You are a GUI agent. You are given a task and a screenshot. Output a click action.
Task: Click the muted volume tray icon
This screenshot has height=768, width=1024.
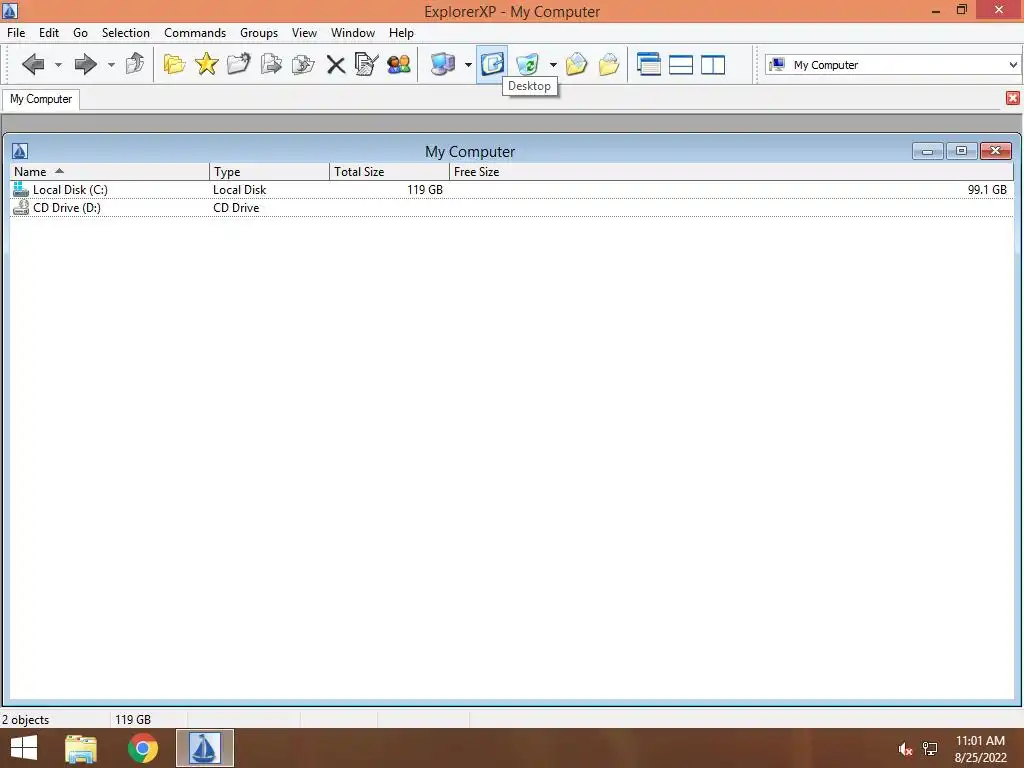click(x=904, y=749)
